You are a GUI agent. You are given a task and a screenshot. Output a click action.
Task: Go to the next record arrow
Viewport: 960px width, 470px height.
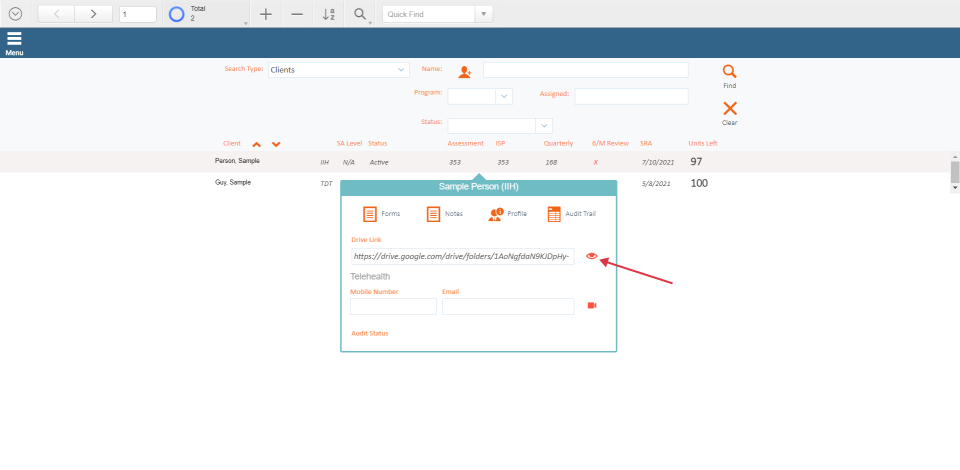coord(93,14)
